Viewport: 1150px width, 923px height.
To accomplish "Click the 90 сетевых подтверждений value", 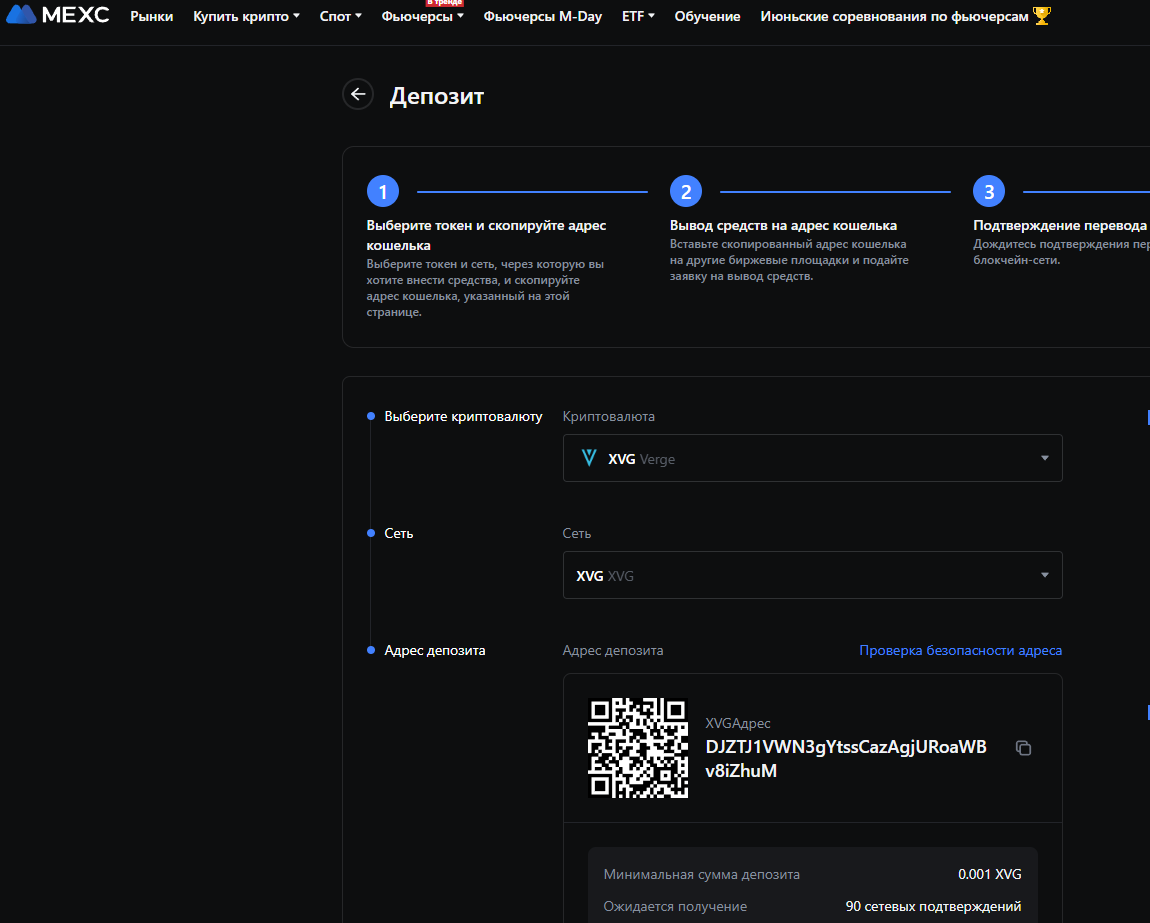I will coord(933,906).
